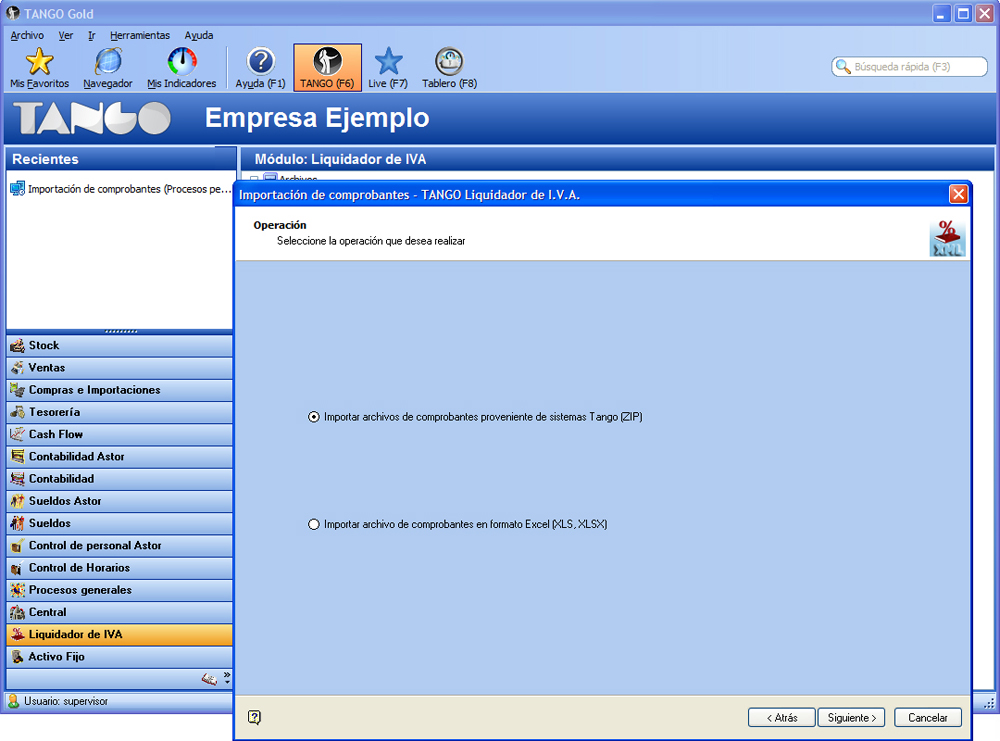Open recent item Importación de comprobantes

tap(121, 189)
